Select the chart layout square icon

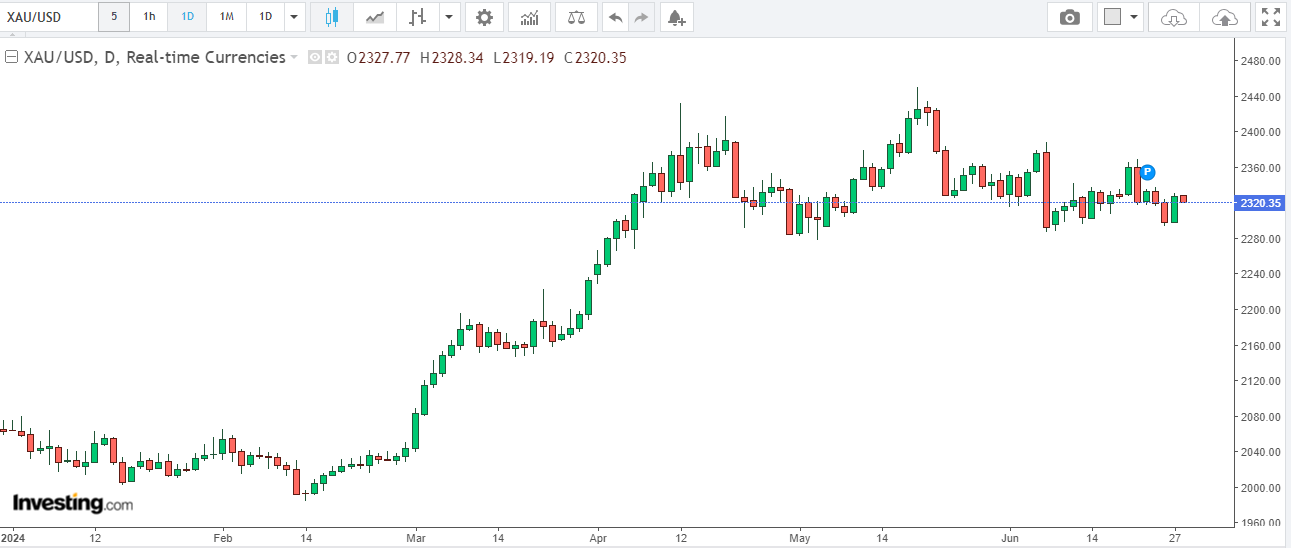[1112, 17]
